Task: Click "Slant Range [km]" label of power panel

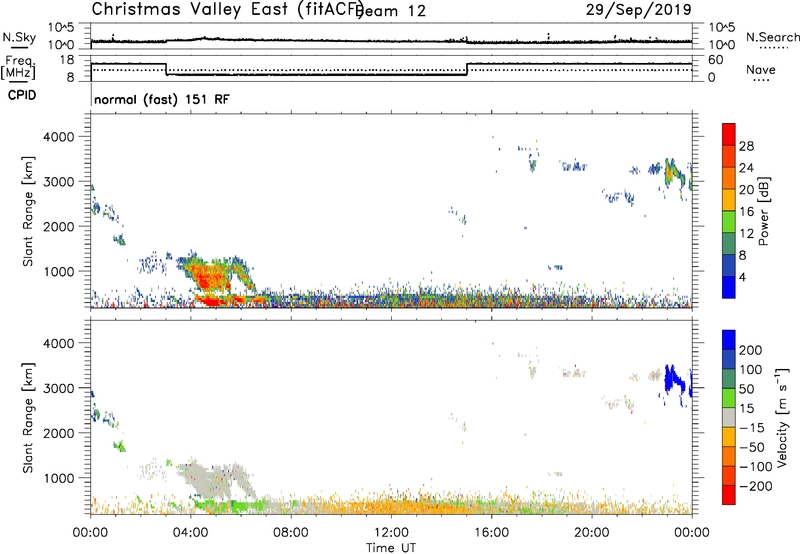Action: click(28, 211)
